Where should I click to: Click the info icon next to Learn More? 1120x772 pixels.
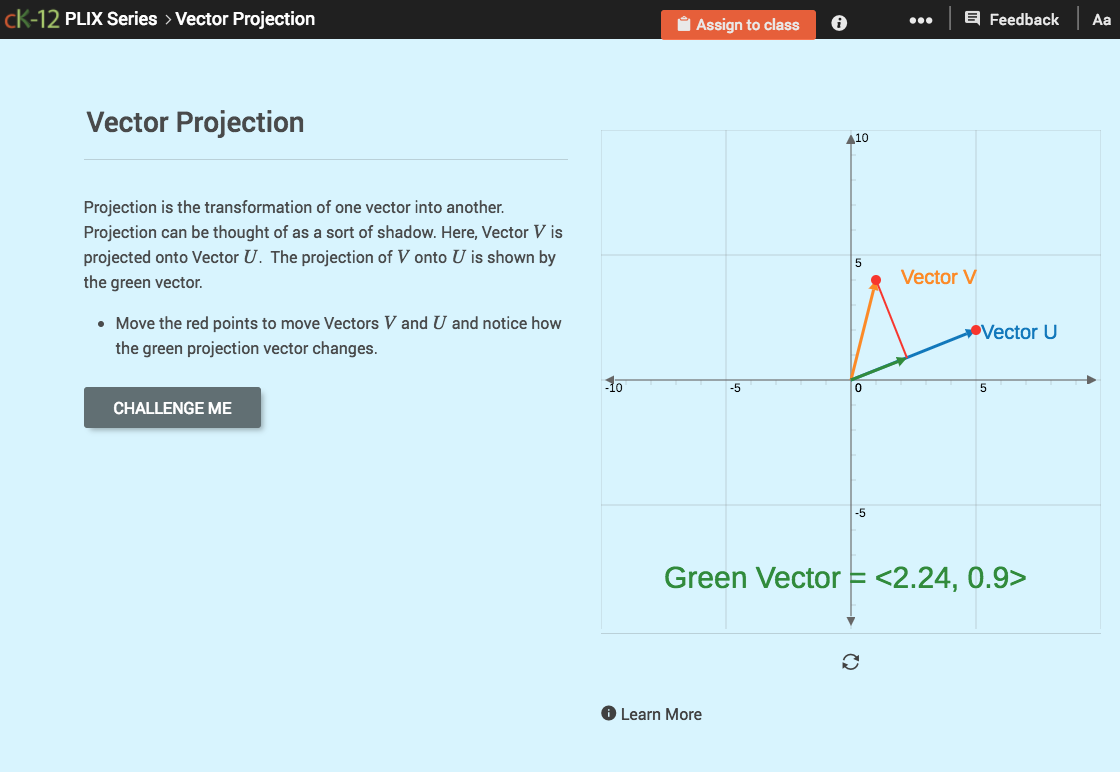pyautogui.click(x=608, y=713)
